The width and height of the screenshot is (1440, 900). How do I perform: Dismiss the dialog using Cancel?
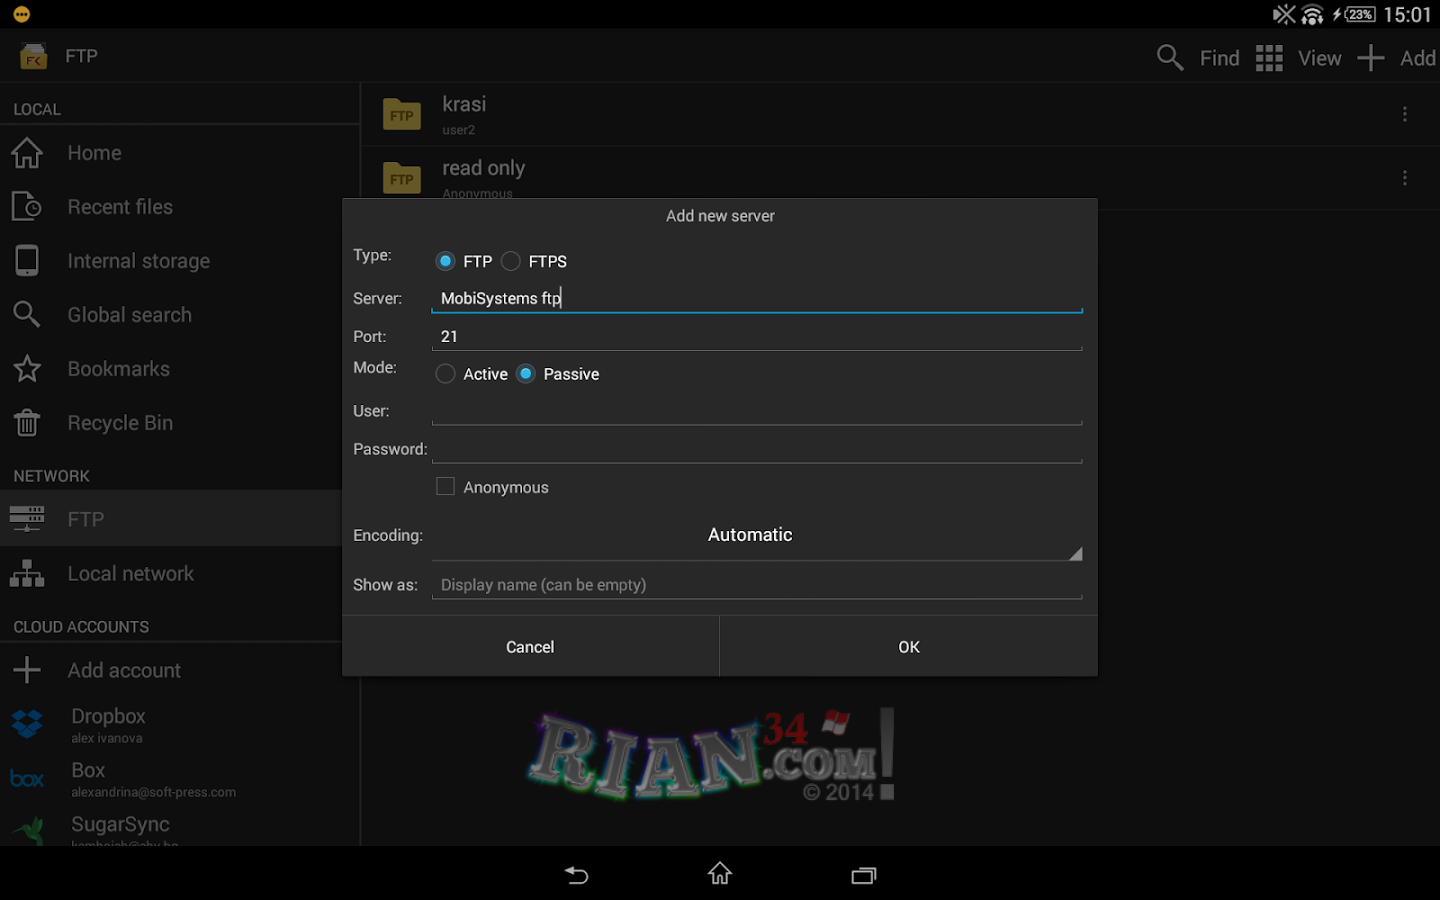(530, 646)
